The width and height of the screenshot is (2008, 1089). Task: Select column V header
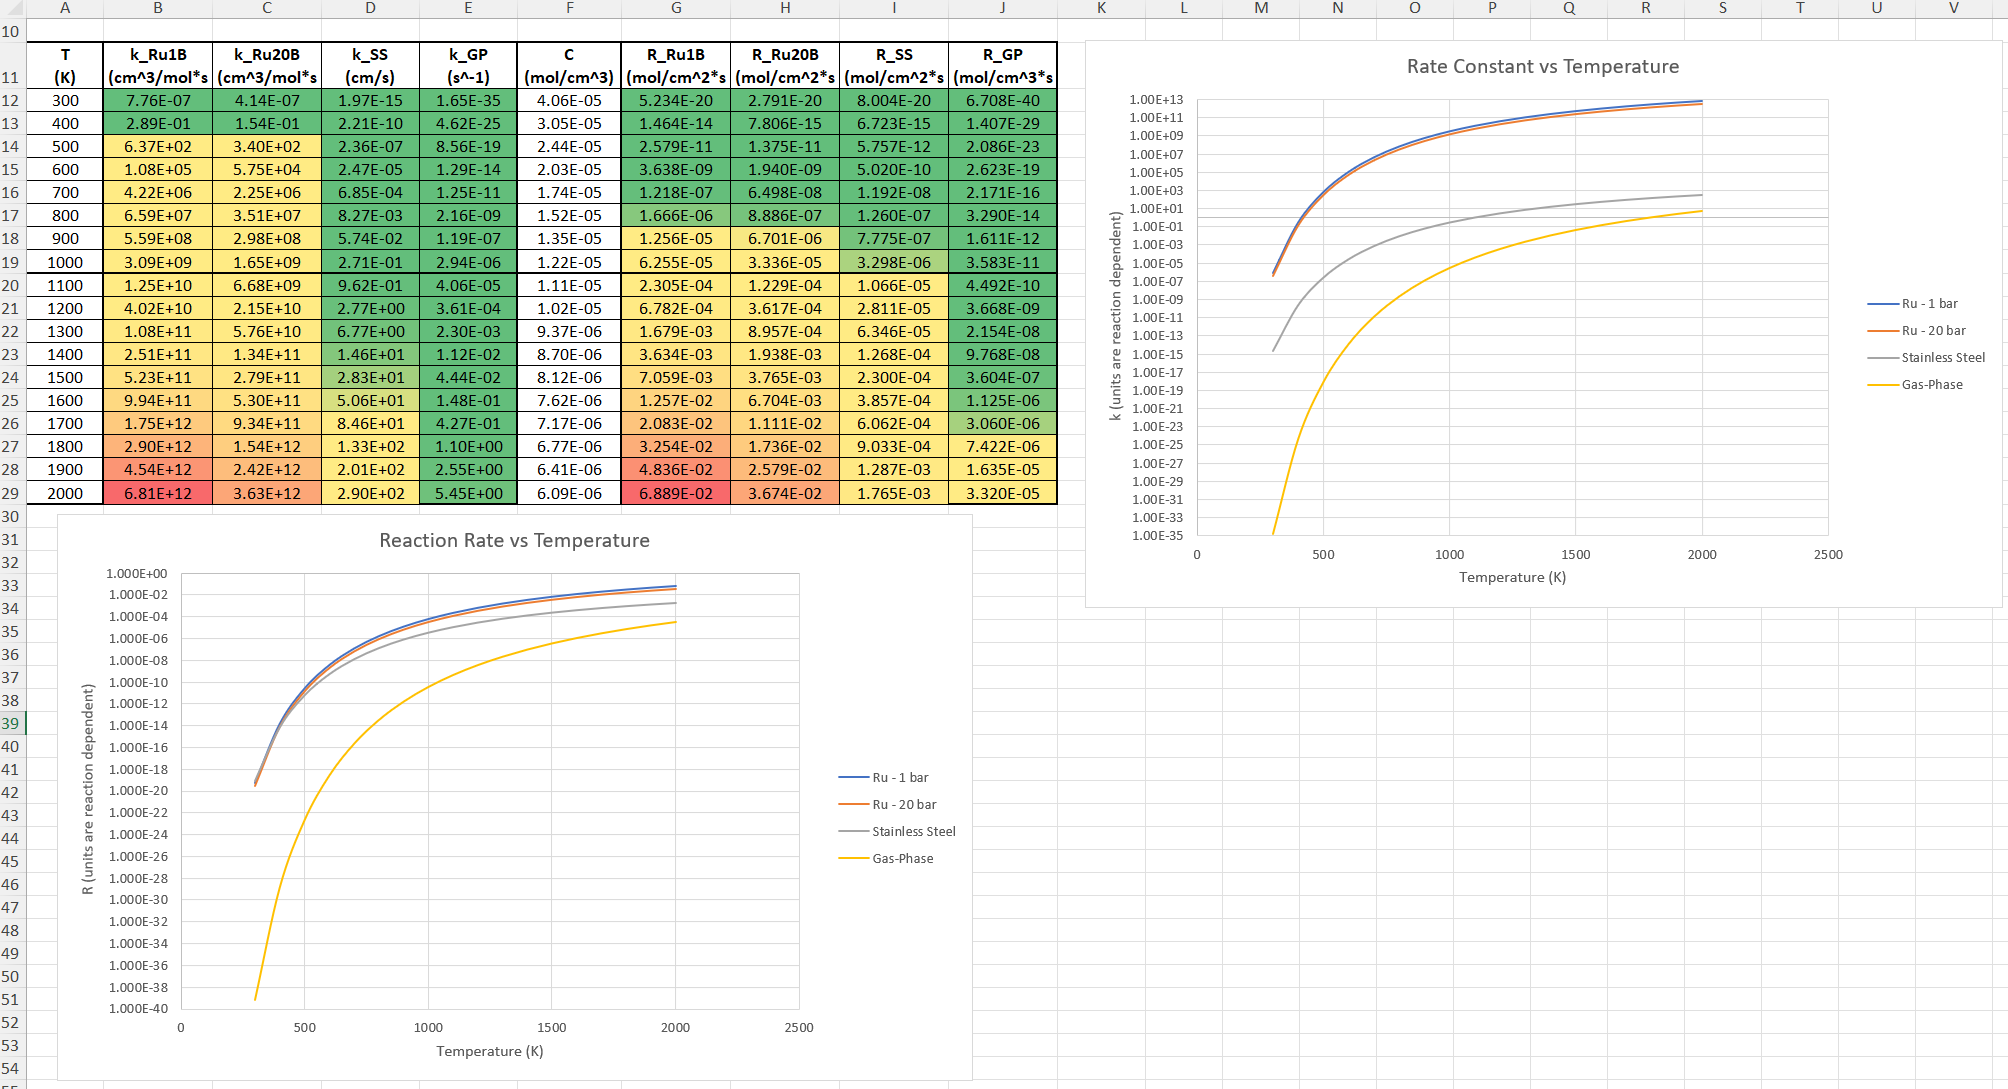[1953, 8]
